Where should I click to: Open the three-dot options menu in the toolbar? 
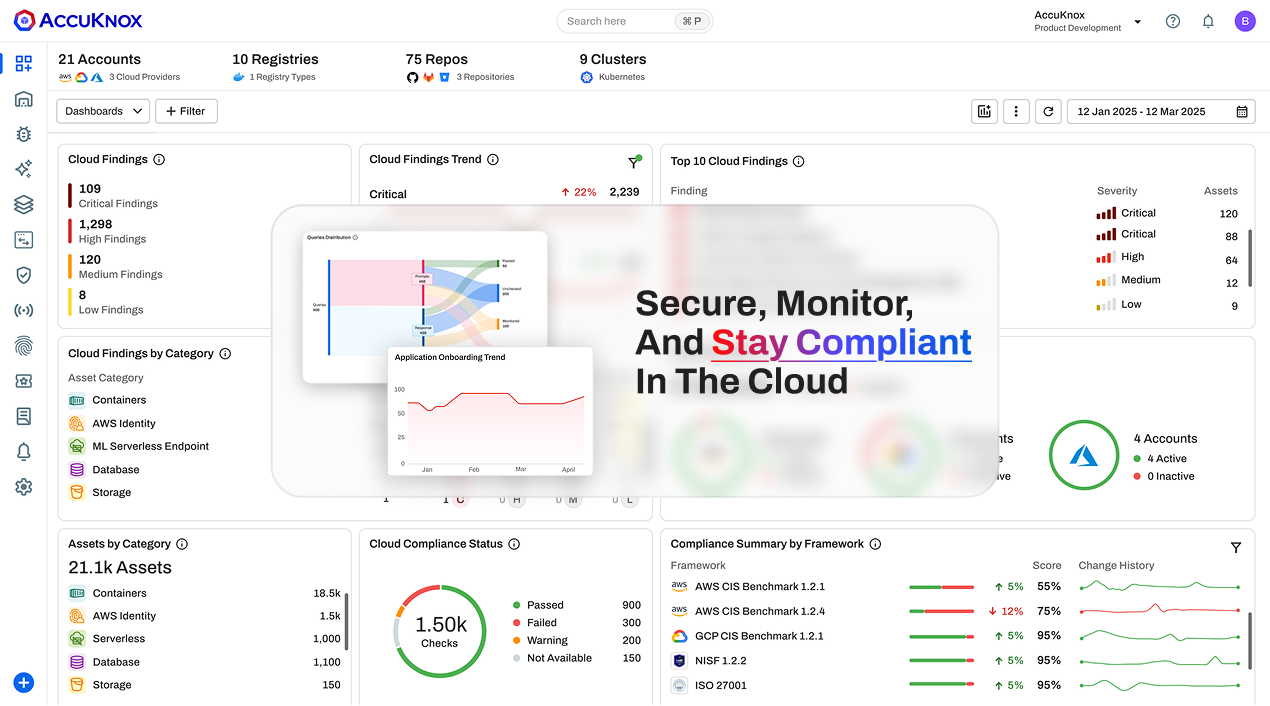pos(1016,111)
